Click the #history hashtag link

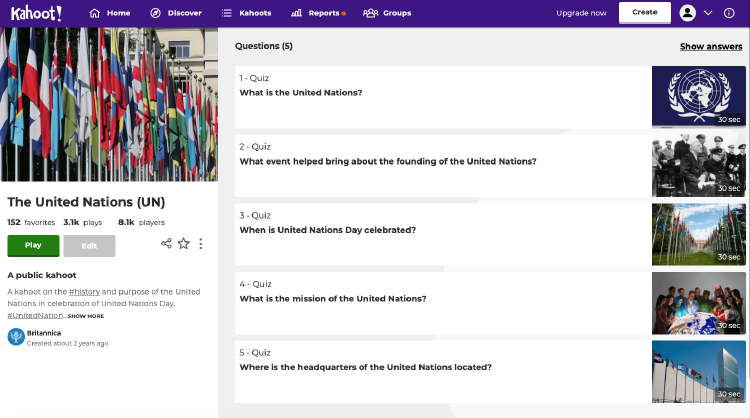tap(84, 291)
